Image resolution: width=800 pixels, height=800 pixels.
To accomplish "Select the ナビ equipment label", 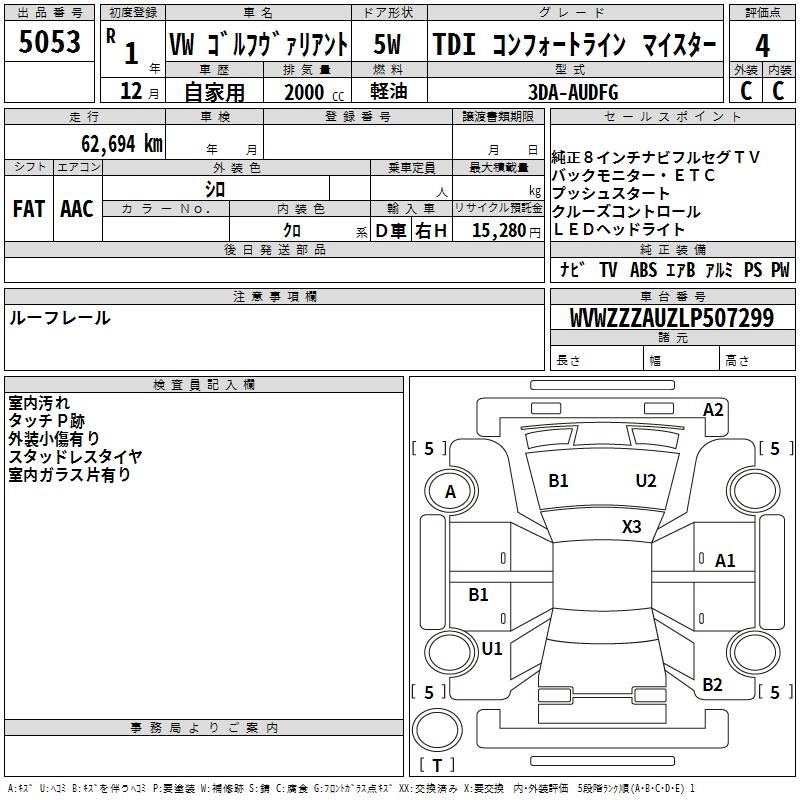I will tap(573, 270).
